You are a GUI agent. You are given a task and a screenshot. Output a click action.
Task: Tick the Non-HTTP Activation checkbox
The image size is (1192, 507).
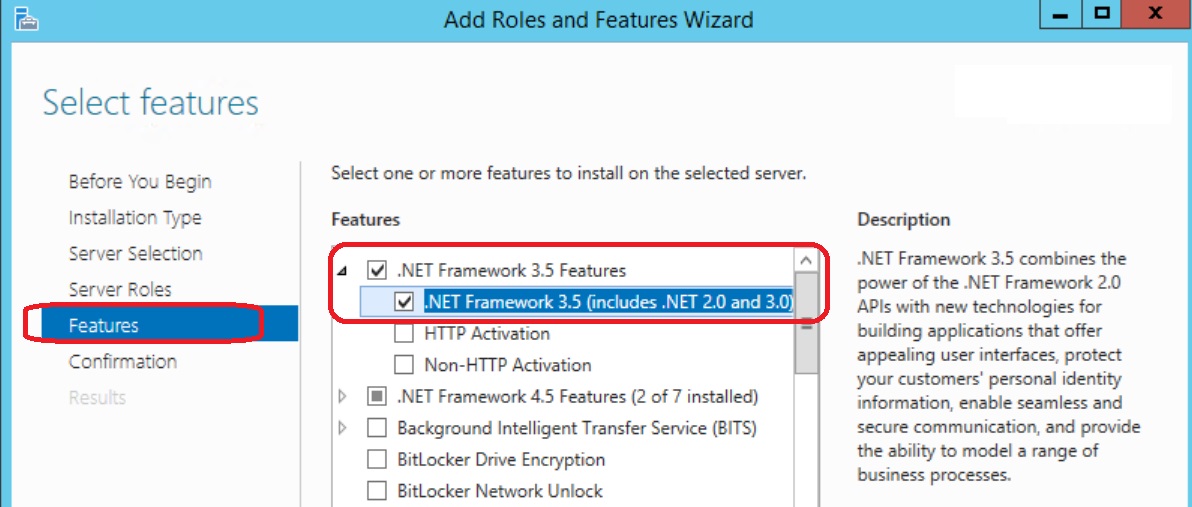click(x=404, y=365)
